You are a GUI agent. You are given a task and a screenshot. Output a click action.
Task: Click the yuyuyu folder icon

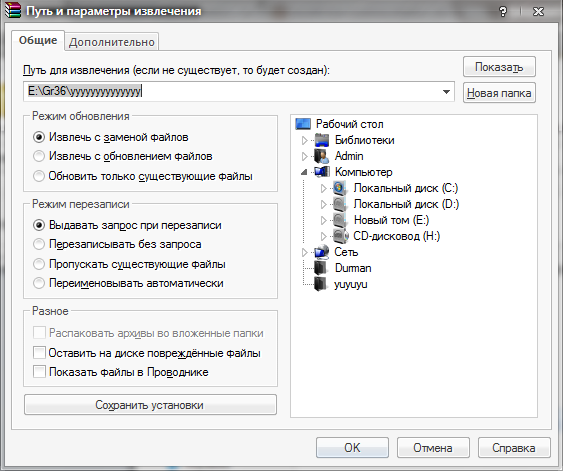(321, 284)
